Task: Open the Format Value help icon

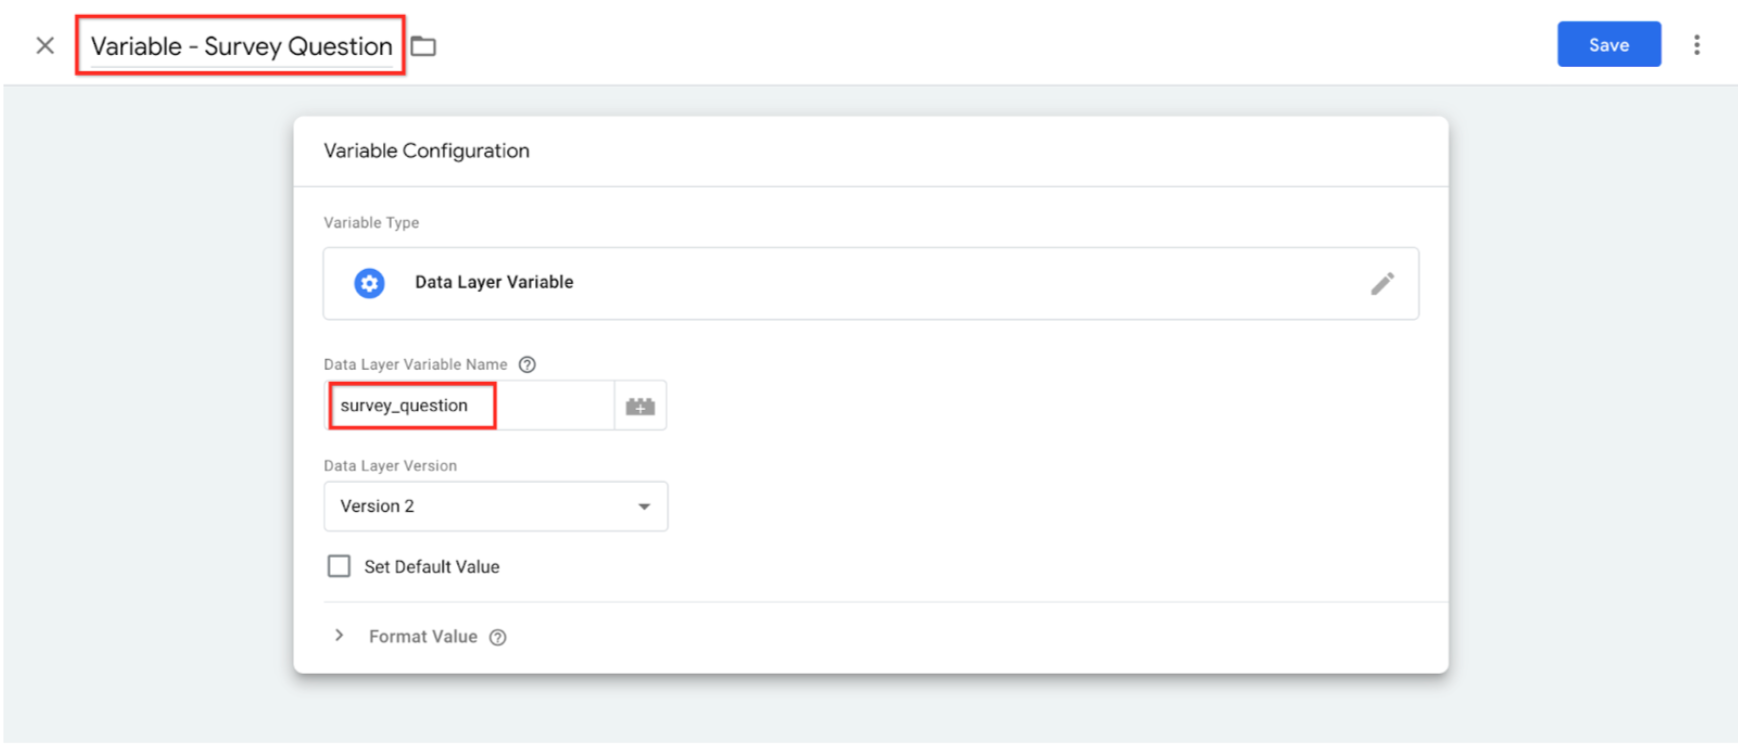Action: (x=497, y=638)
